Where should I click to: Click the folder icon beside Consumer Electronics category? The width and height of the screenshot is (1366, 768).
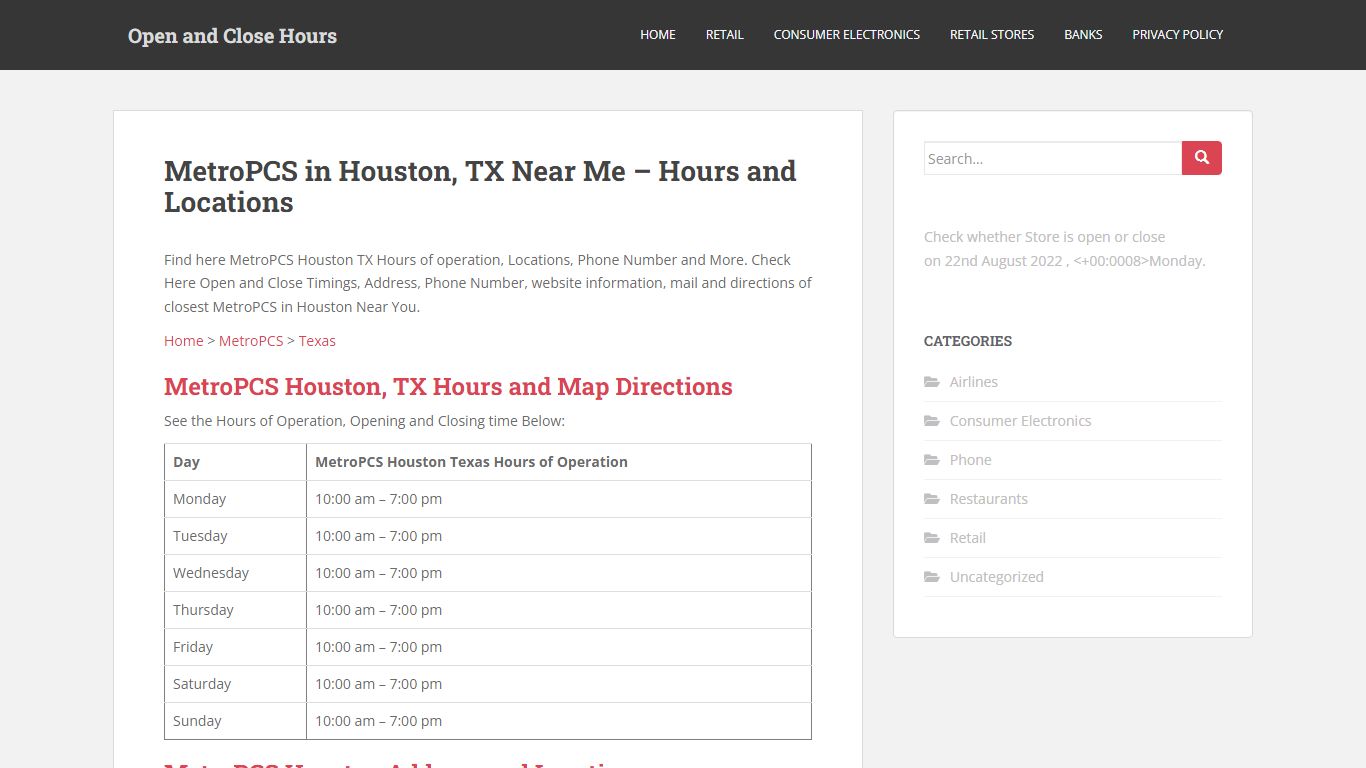click(x=932, y=421)
